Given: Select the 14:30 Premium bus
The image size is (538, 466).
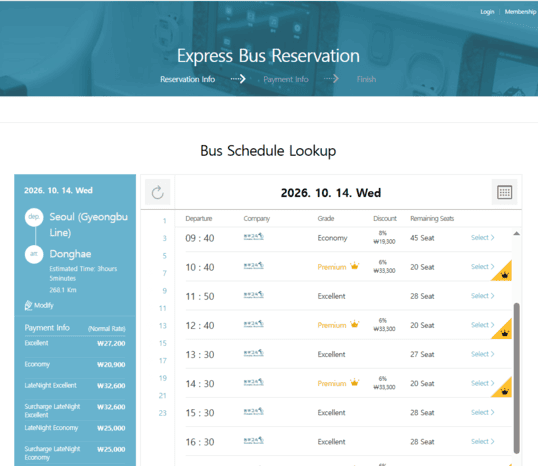Looking at the screenshot, I should click(482, 383).
